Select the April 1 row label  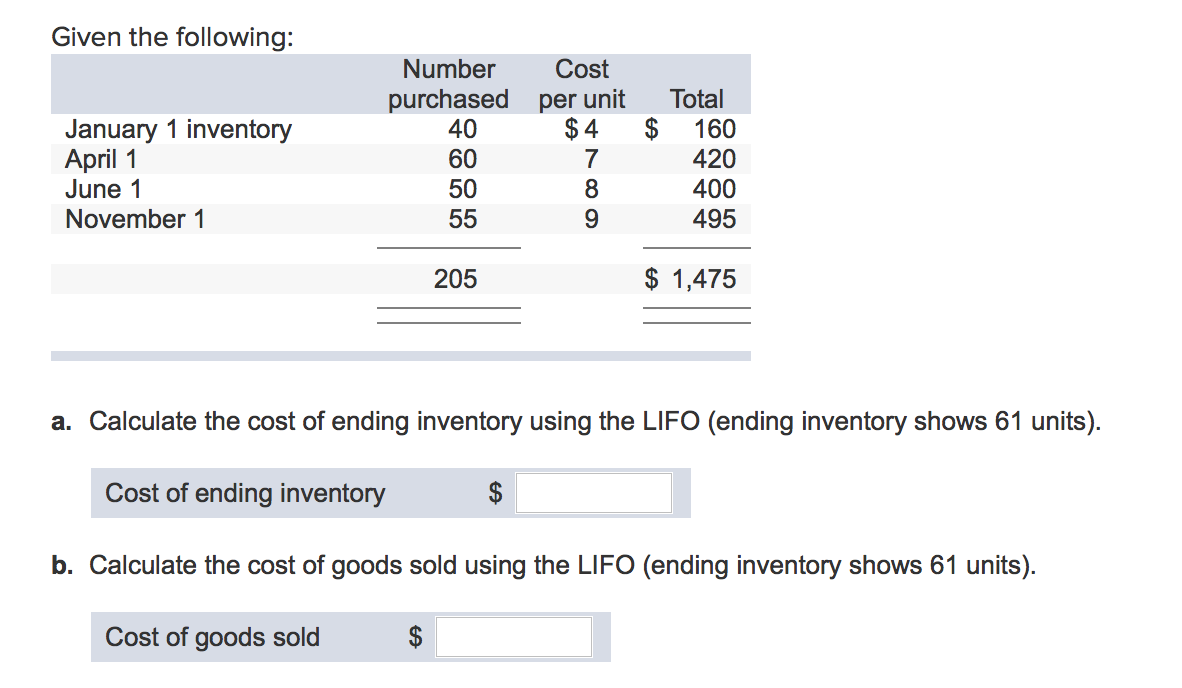(x=100, y=158)
